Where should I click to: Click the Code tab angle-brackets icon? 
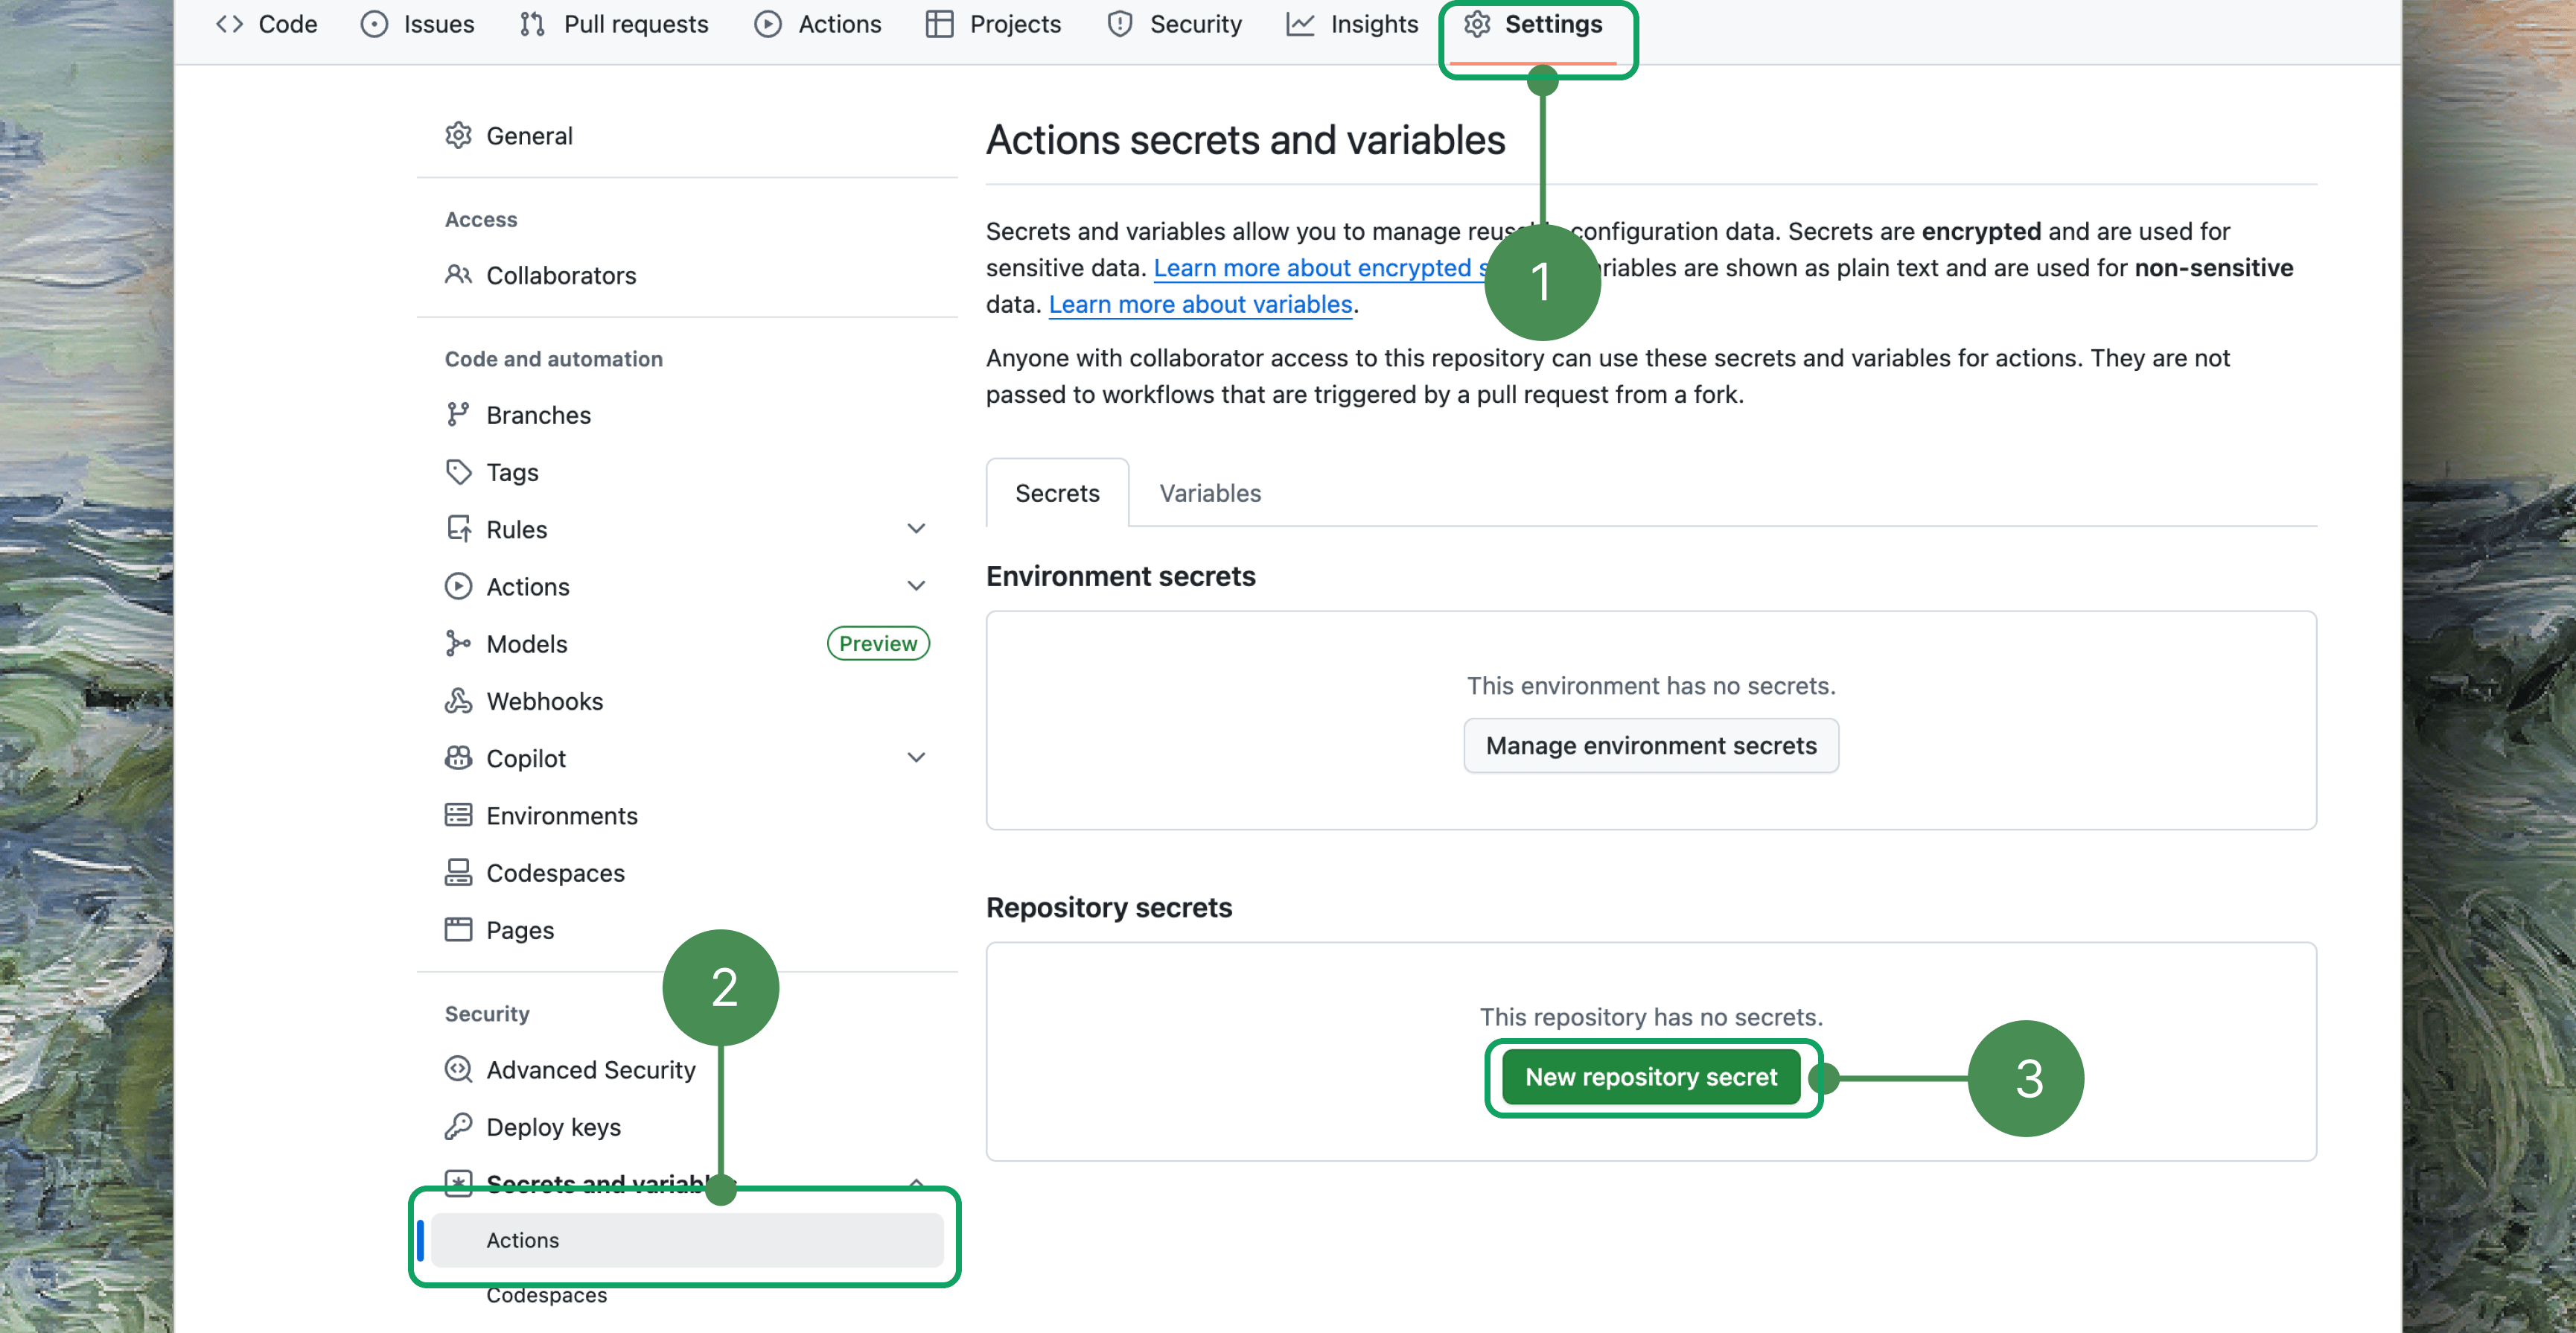(x=230, y=24)
